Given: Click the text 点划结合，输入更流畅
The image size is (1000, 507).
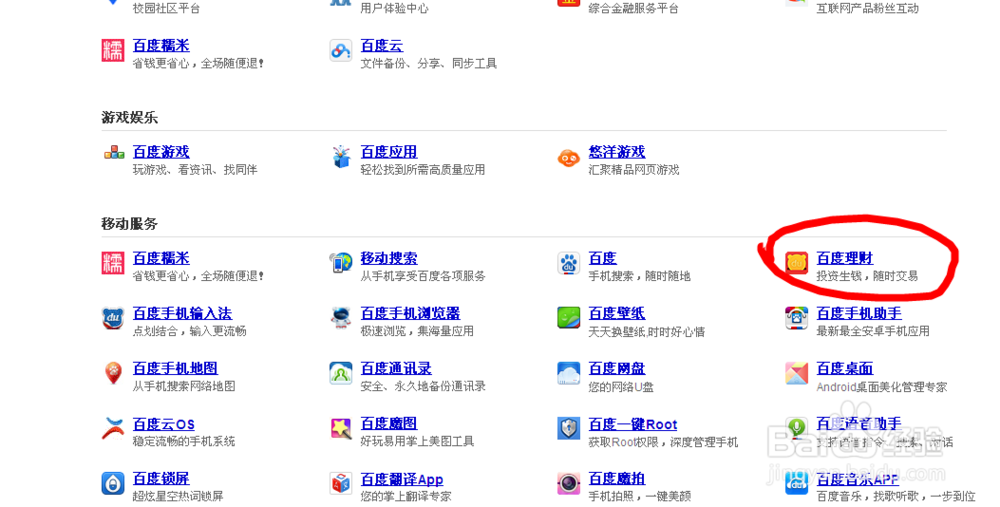Looking at the screenshot, I should [189, 331].
